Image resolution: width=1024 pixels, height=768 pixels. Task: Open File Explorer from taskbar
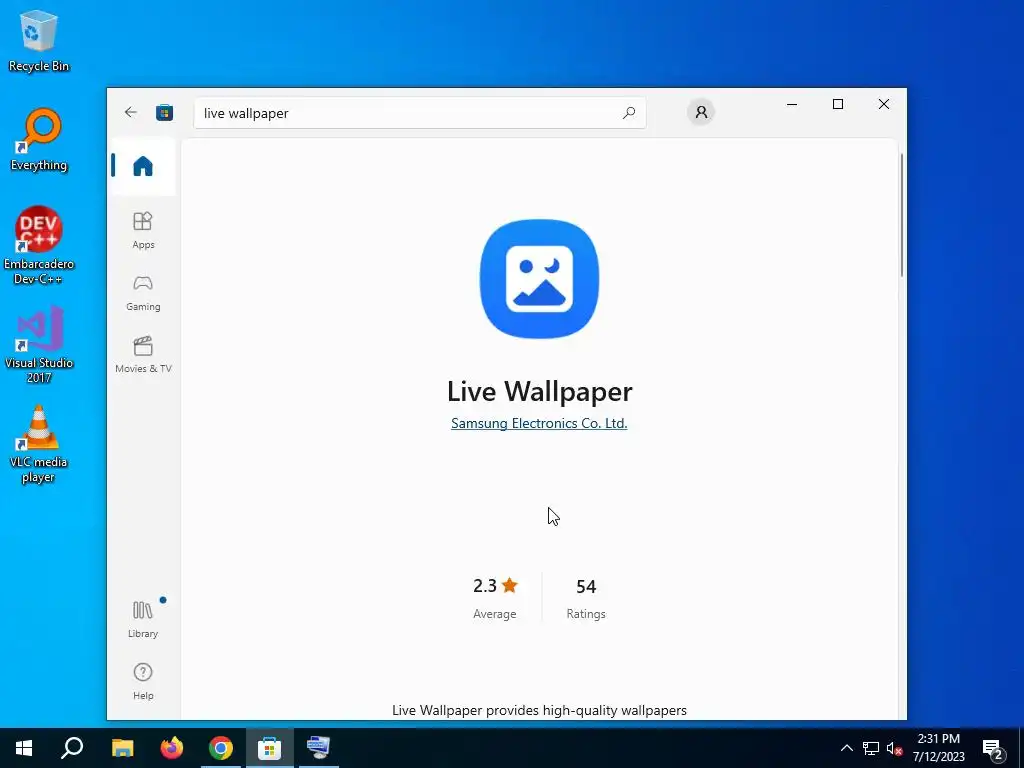122,748
